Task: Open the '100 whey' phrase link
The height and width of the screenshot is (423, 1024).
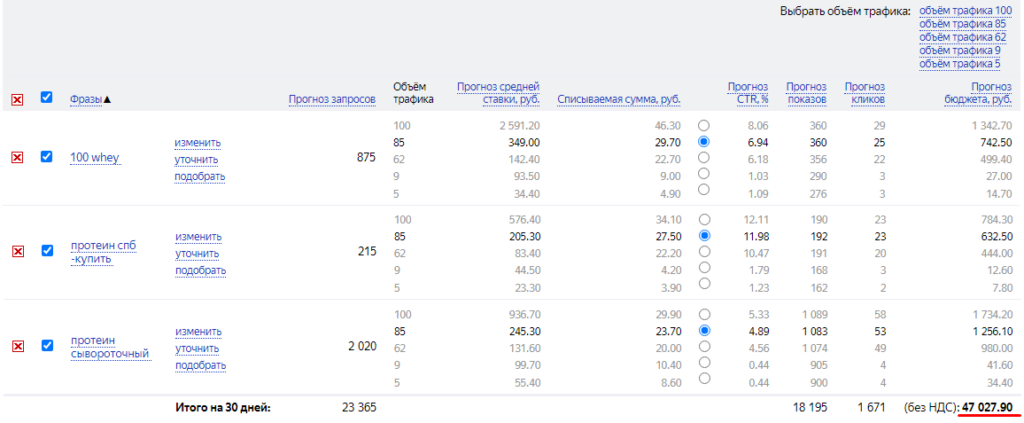Action: pyautogui.click(x=94, y=158)
